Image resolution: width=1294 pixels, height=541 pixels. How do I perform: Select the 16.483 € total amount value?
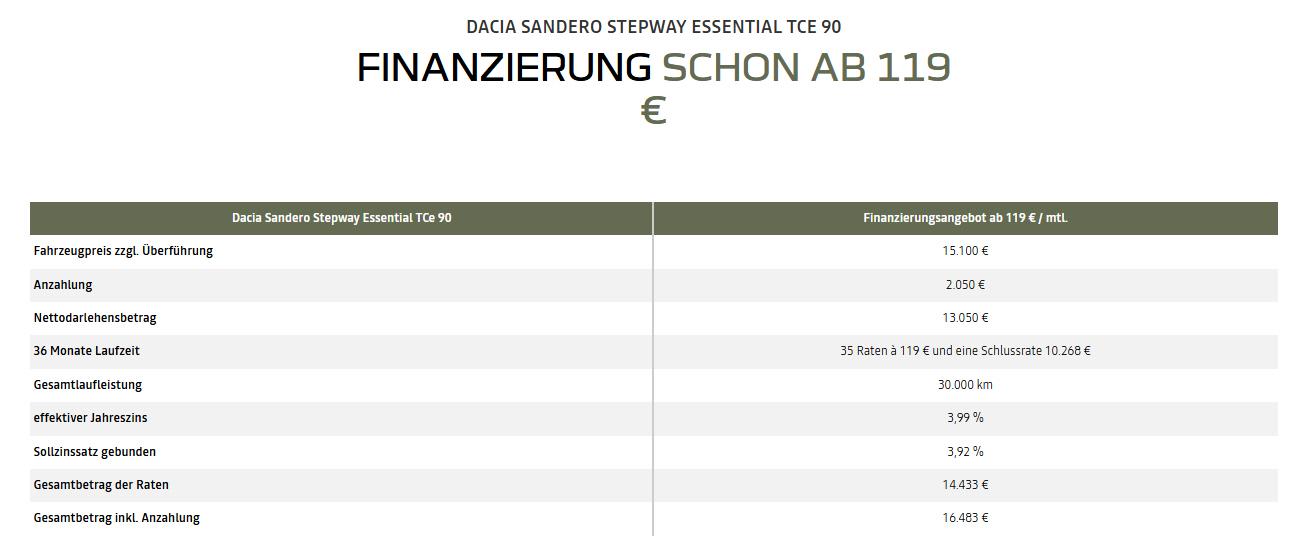(965, 517)
